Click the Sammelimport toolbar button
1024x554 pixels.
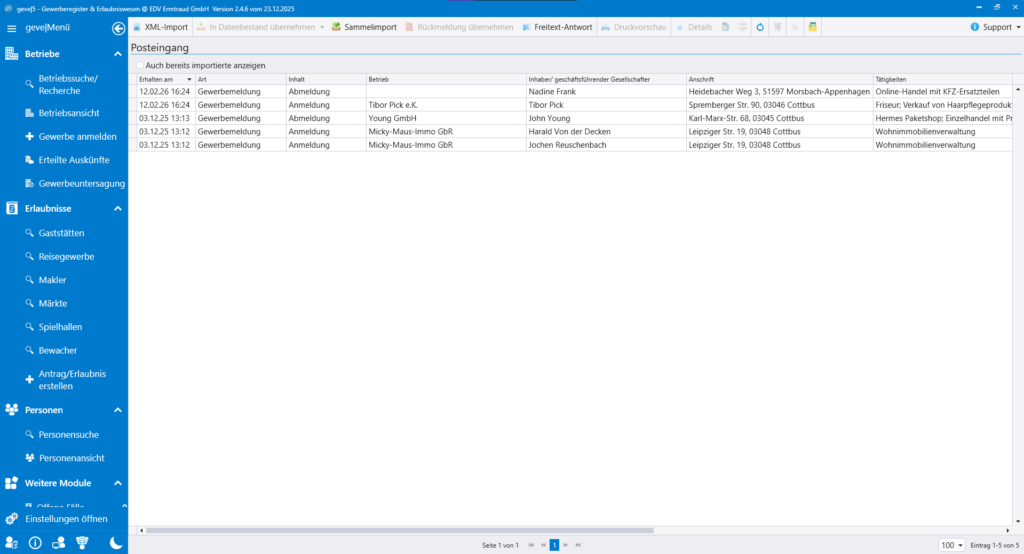click(364, 27)
